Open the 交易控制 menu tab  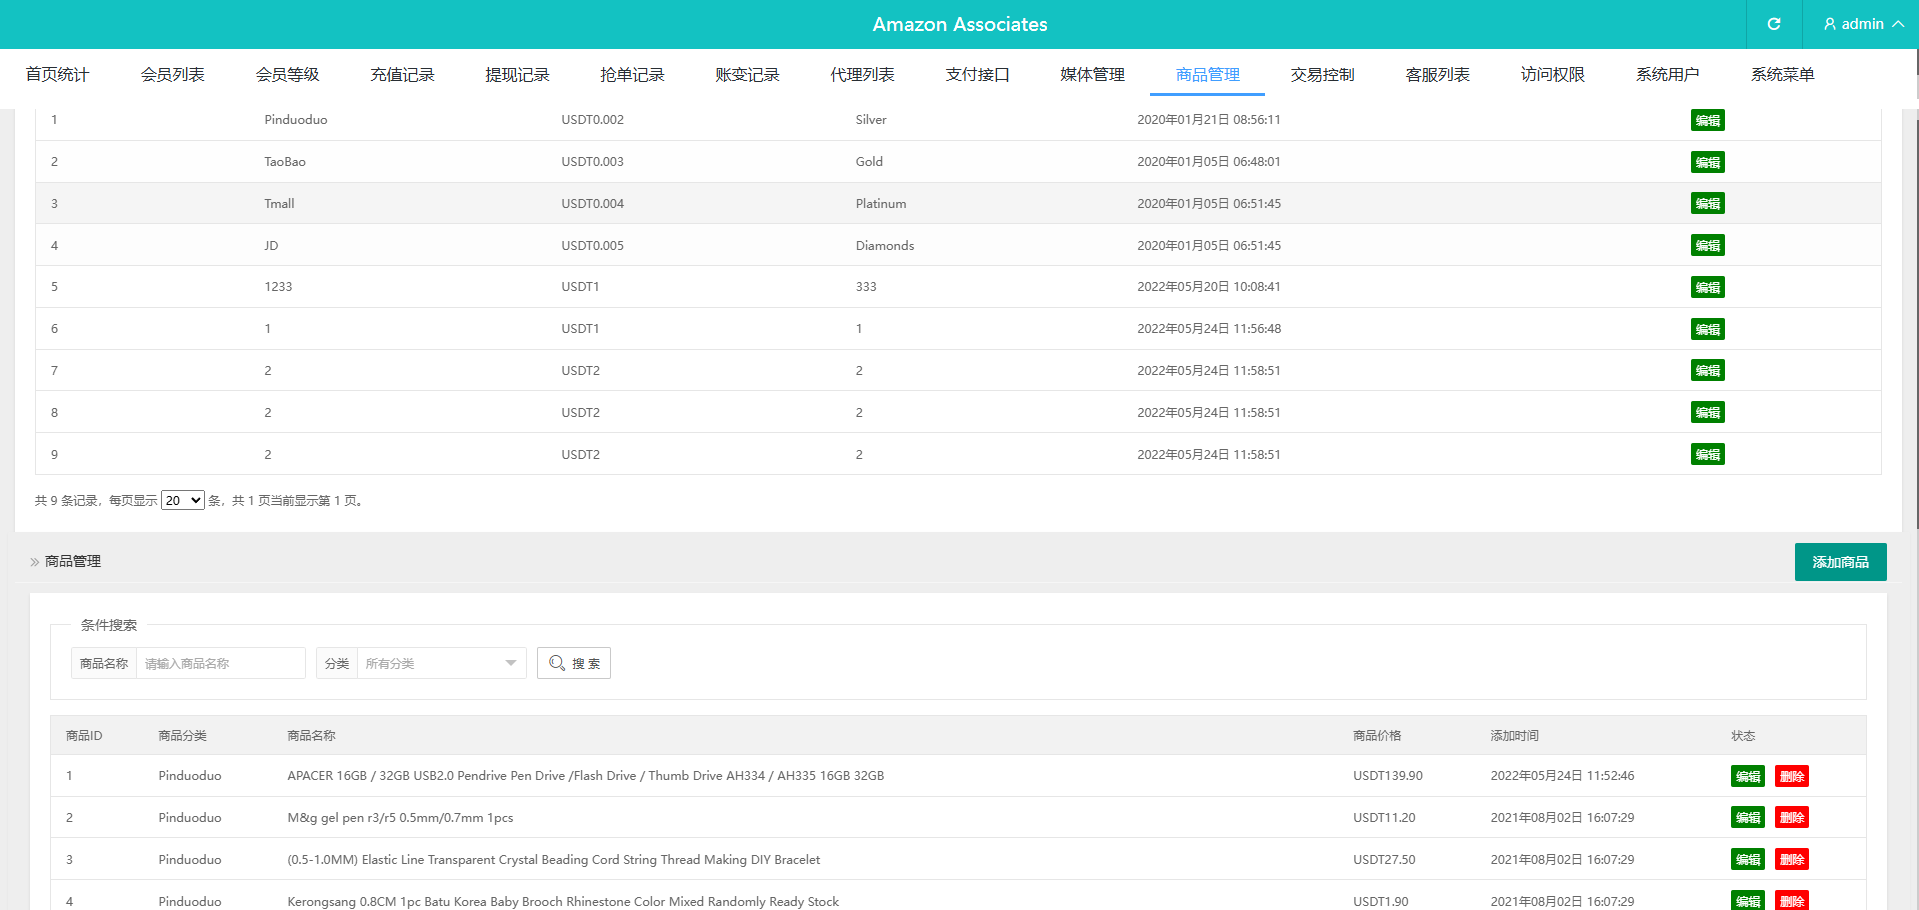tap(1322, 75)
